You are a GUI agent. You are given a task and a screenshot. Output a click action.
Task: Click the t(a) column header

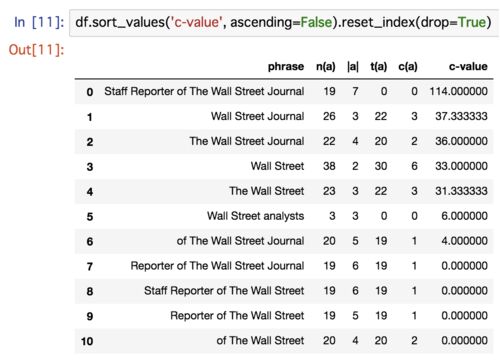click(x=378, y=66)
